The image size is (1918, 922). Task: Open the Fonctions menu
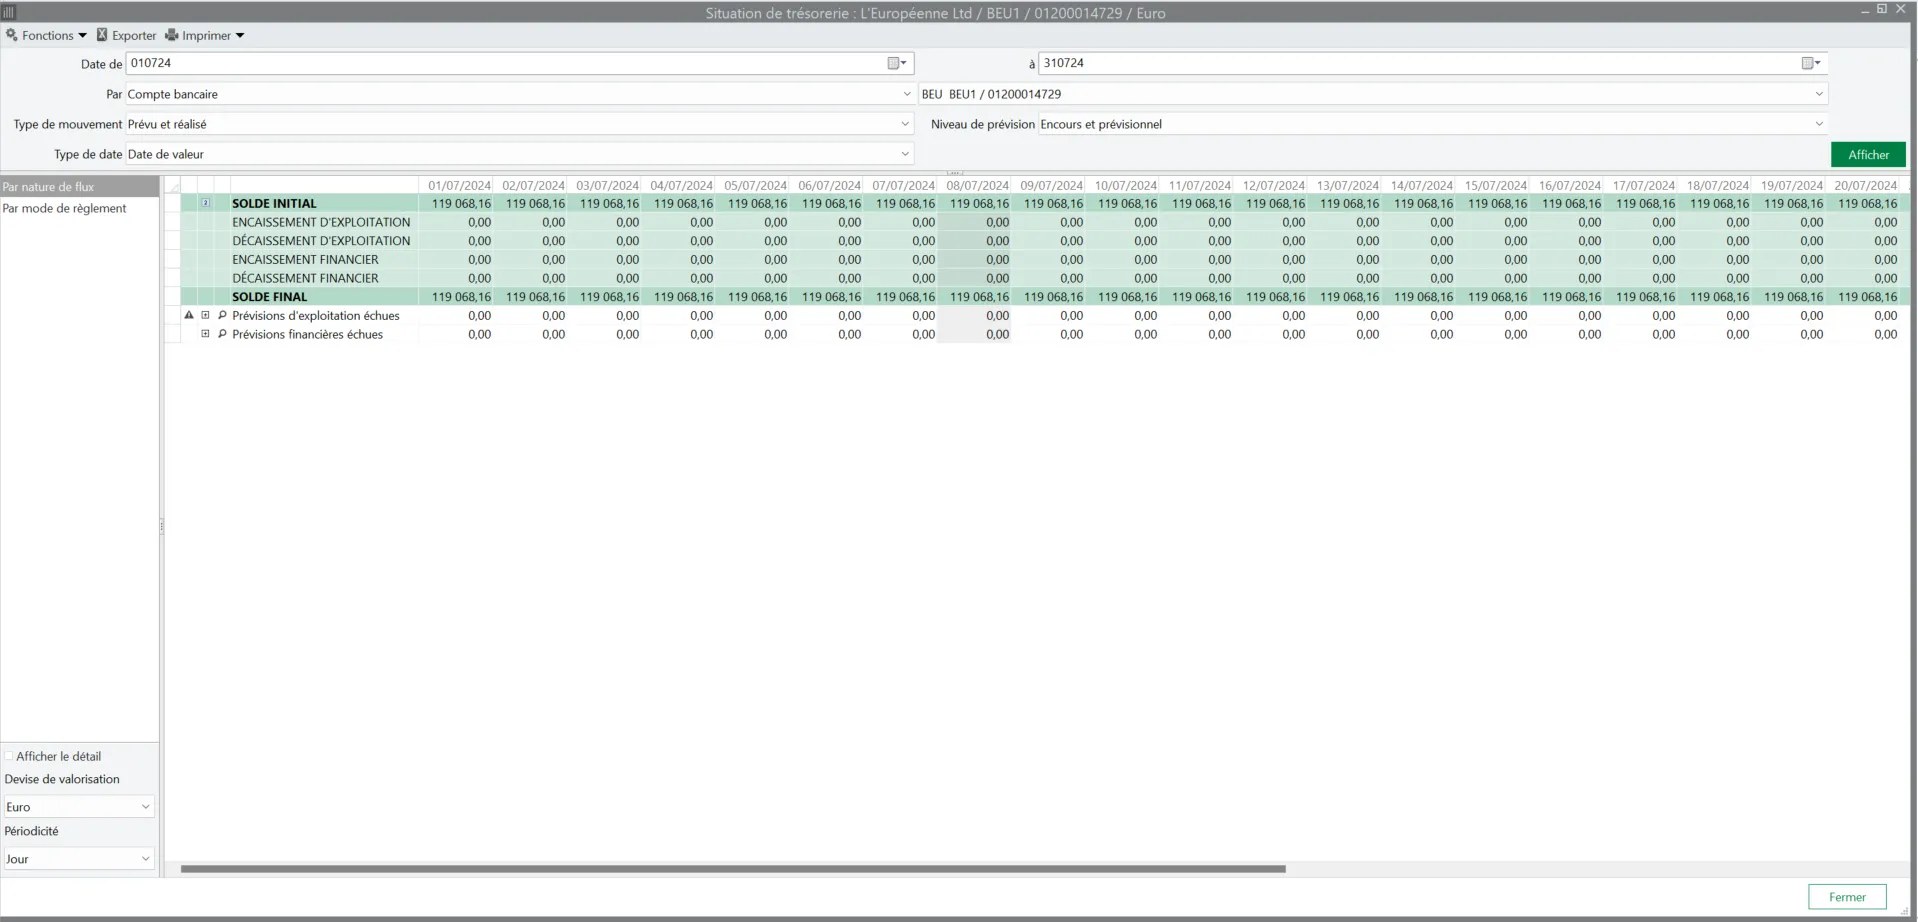(47, 35)
